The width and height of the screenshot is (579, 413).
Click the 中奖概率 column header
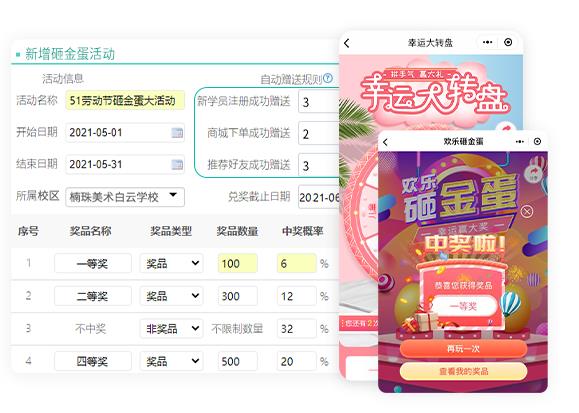click(302, 231)
